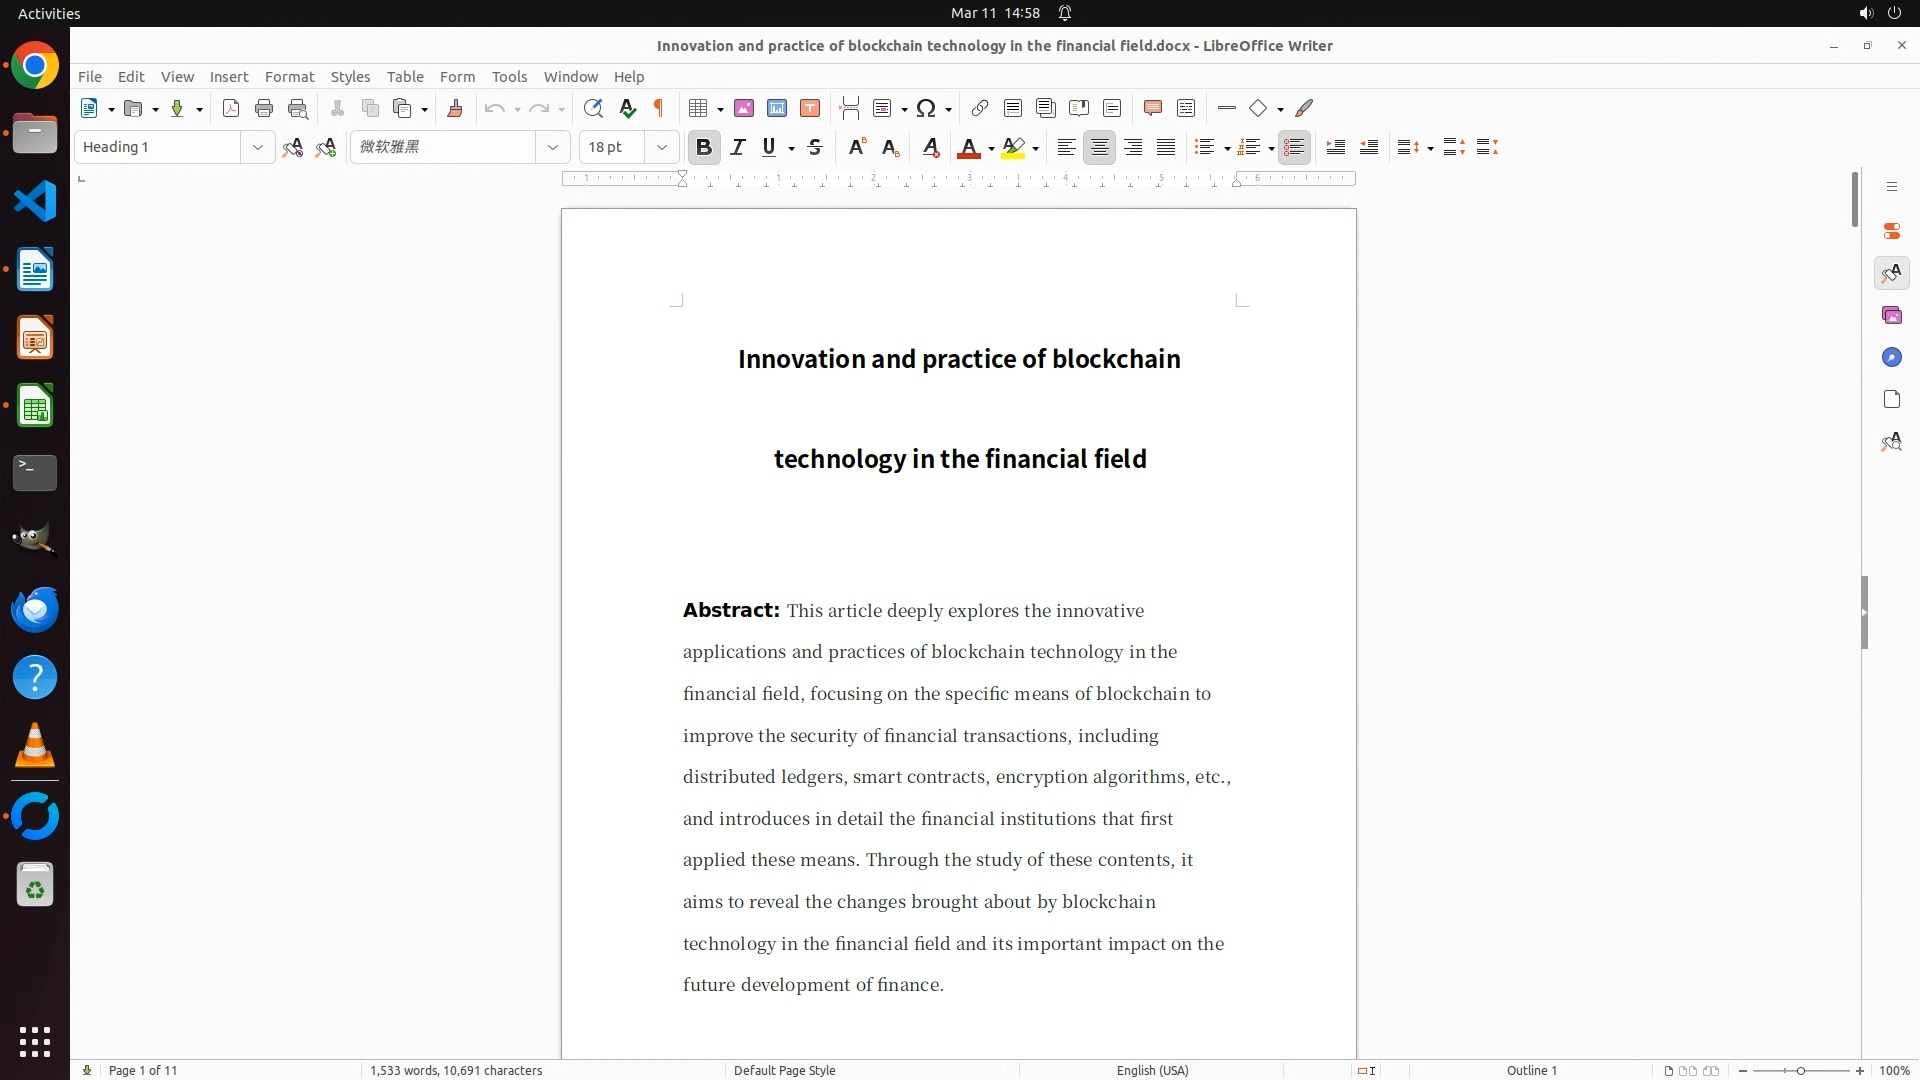Expand the Heading 1 paragraph style dropdown
Screen dimensions: 1920x1080
click(257, 148)
